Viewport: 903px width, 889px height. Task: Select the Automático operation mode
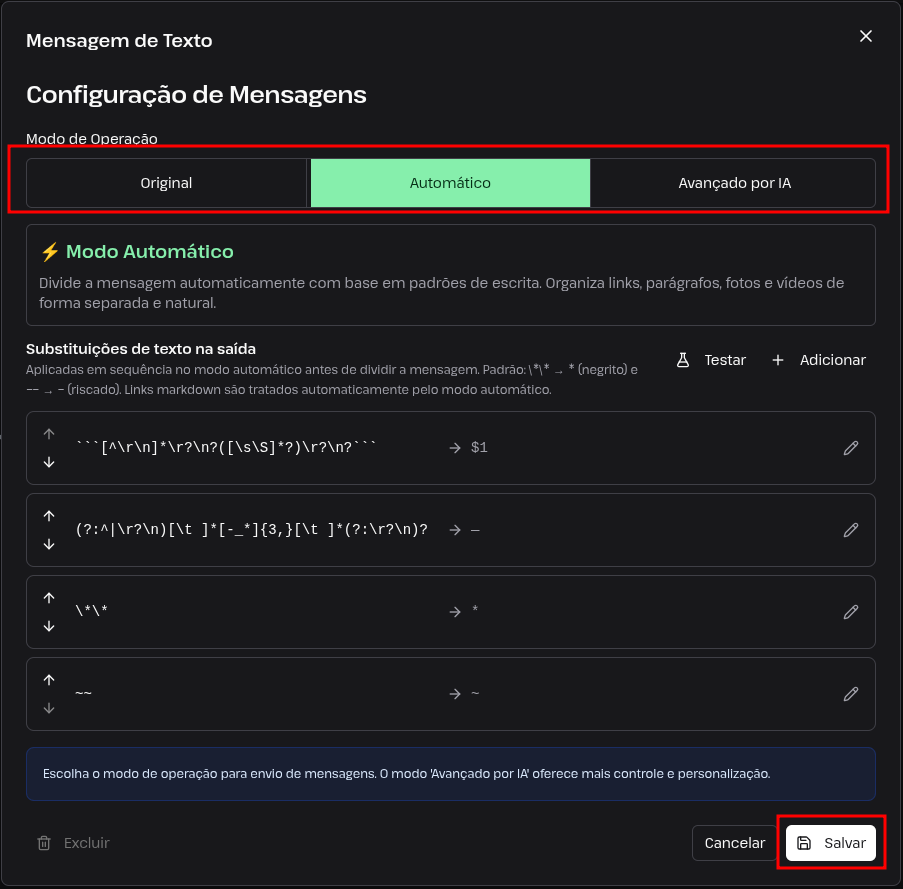450,183
